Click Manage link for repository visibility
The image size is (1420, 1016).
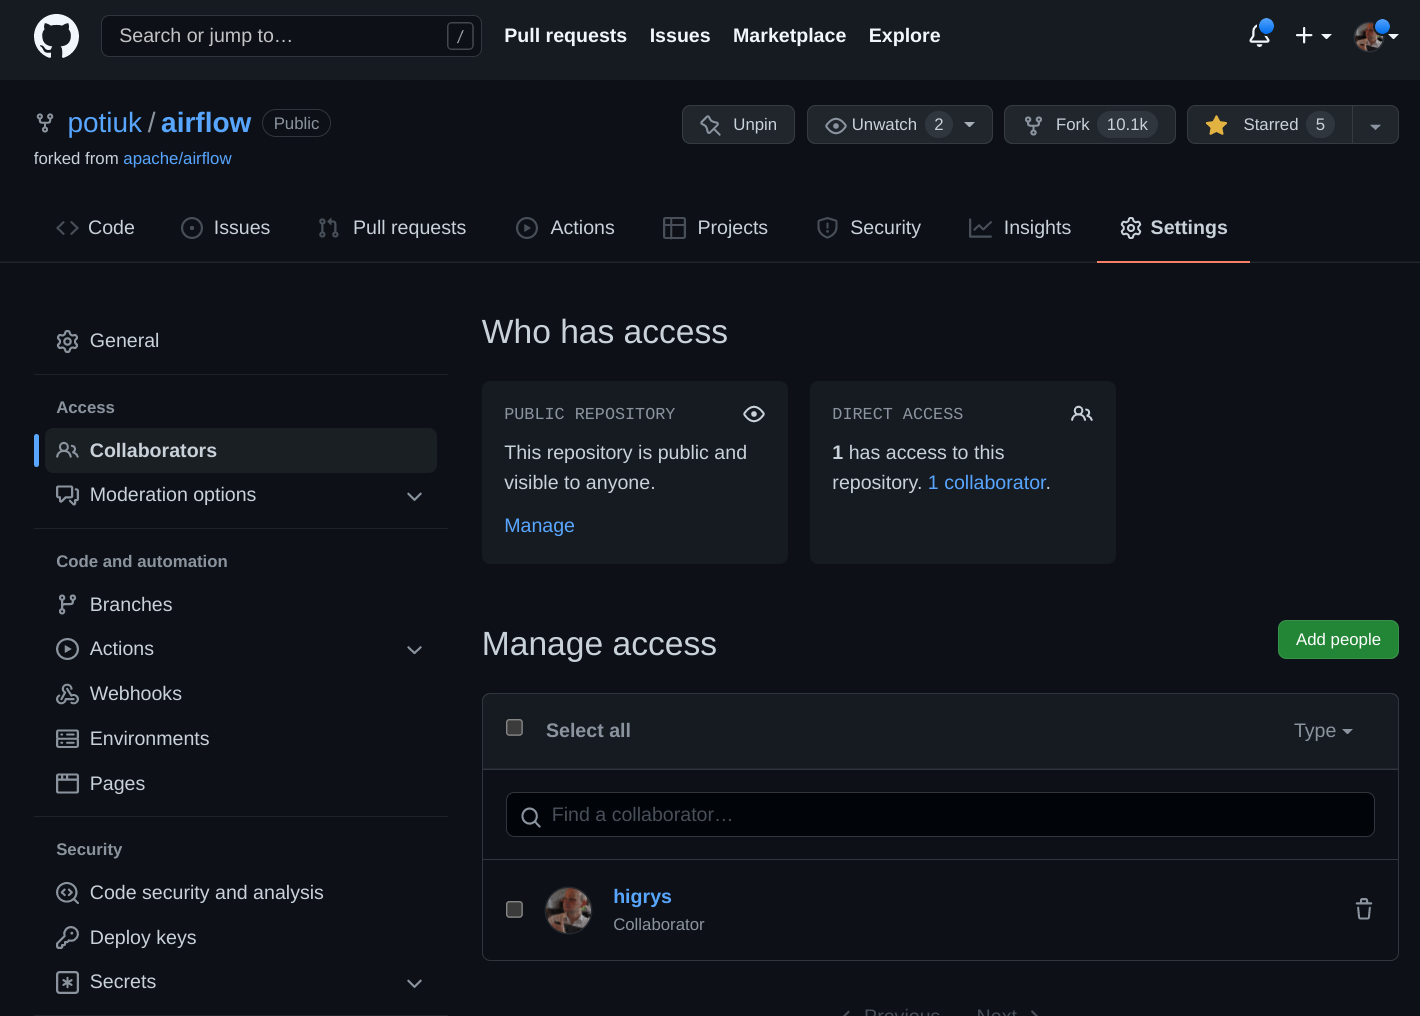click(539, 526)
